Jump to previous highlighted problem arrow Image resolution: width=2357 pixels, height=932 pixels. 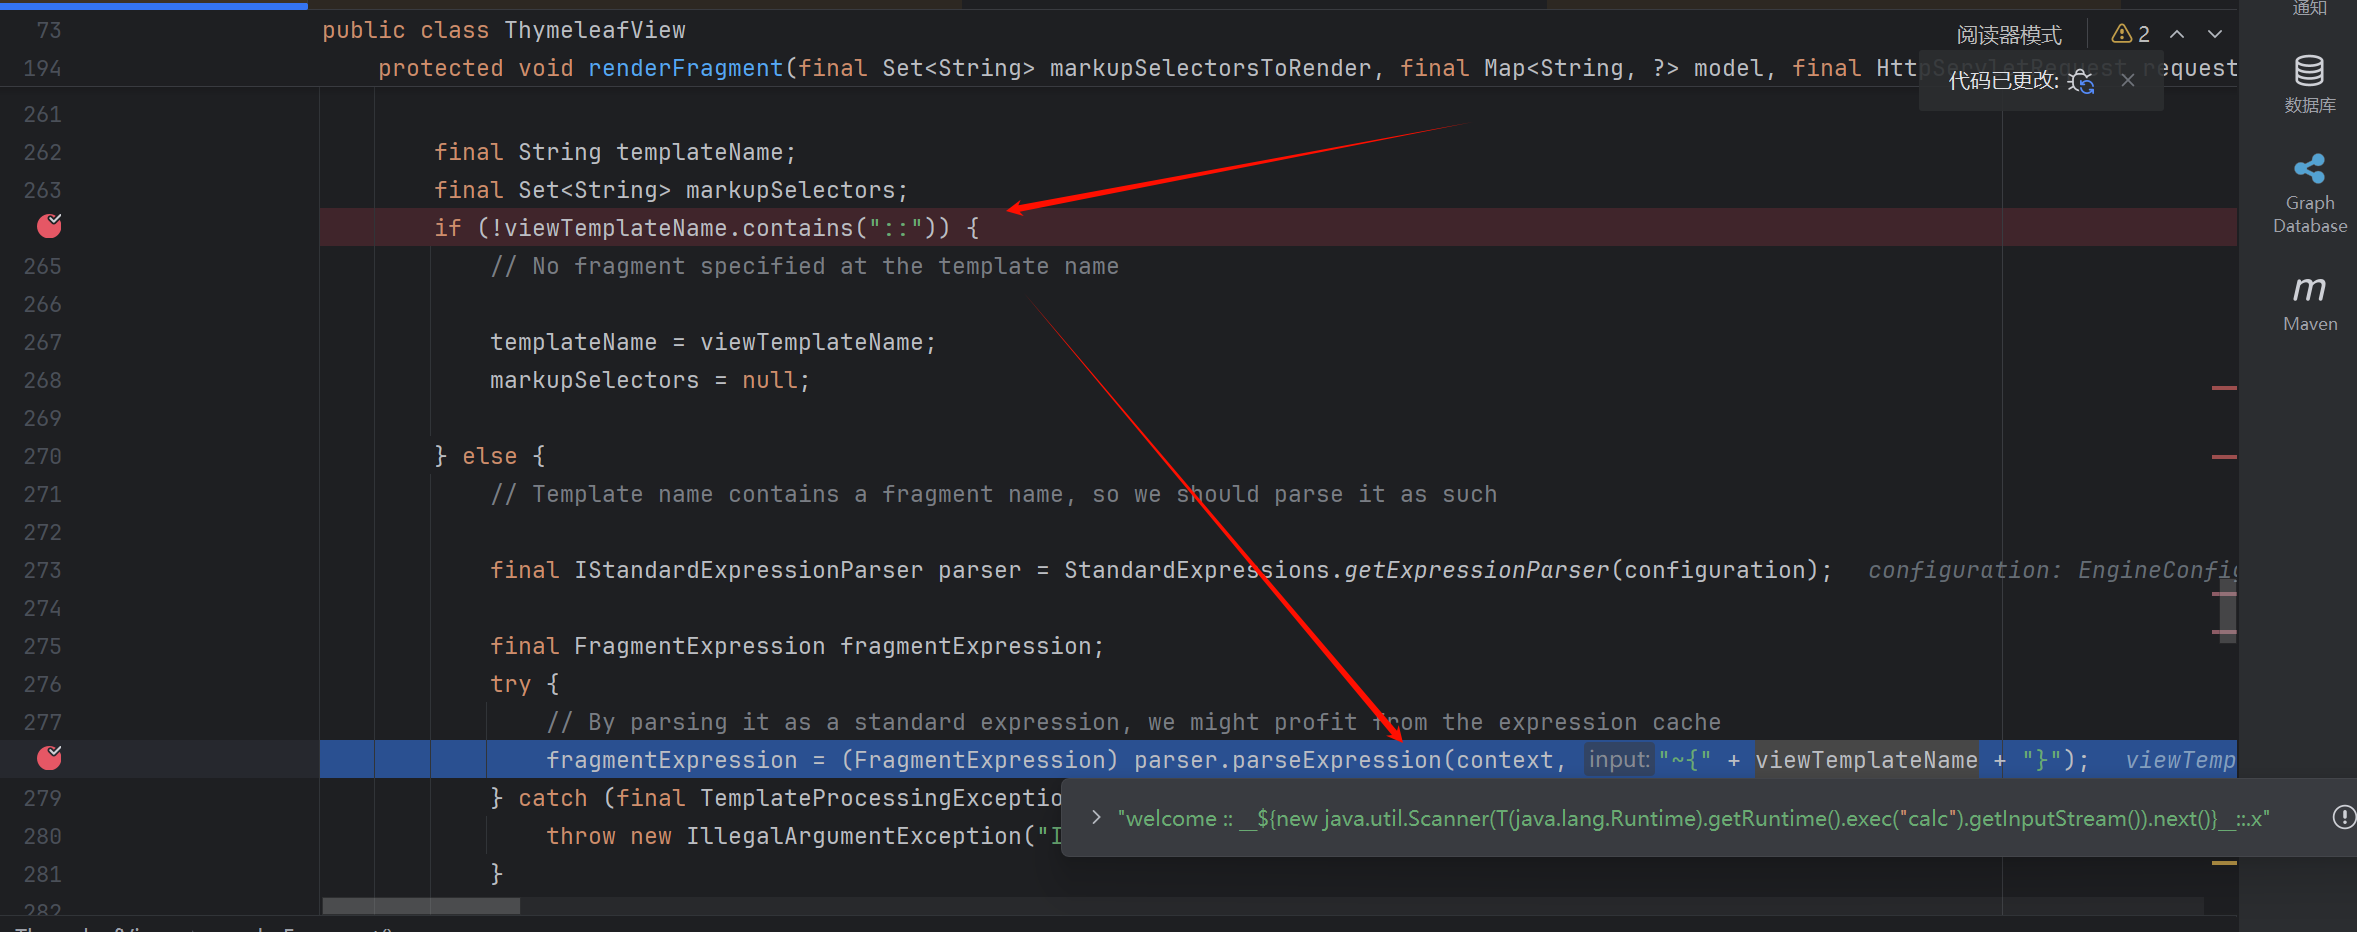(x=2177, y=34)
